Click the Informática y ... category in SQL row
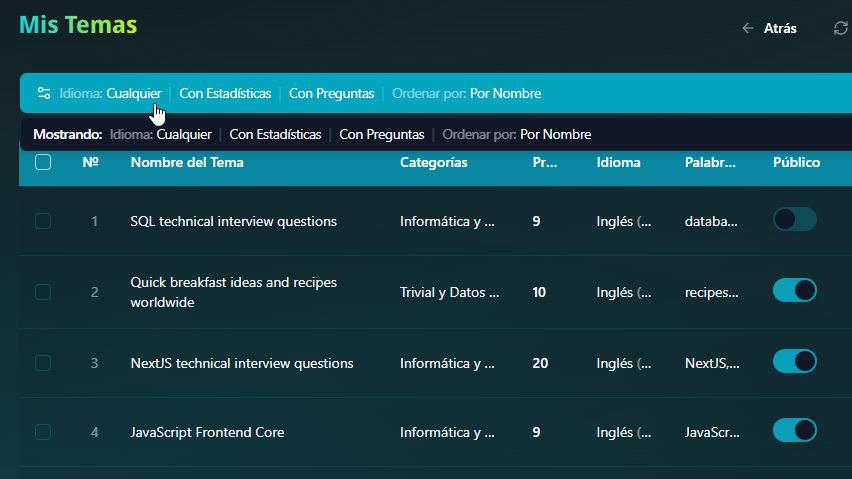This screenshot has height=479, width=852. pos(447,222)
